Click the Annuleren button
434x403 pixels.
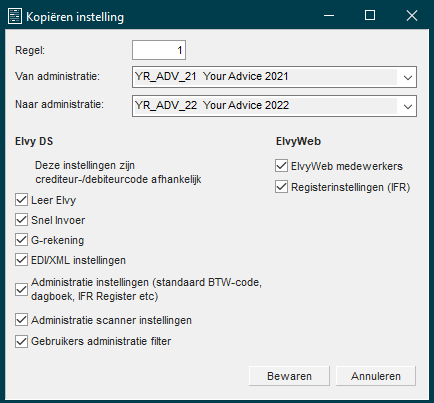[x=376, y=376]
